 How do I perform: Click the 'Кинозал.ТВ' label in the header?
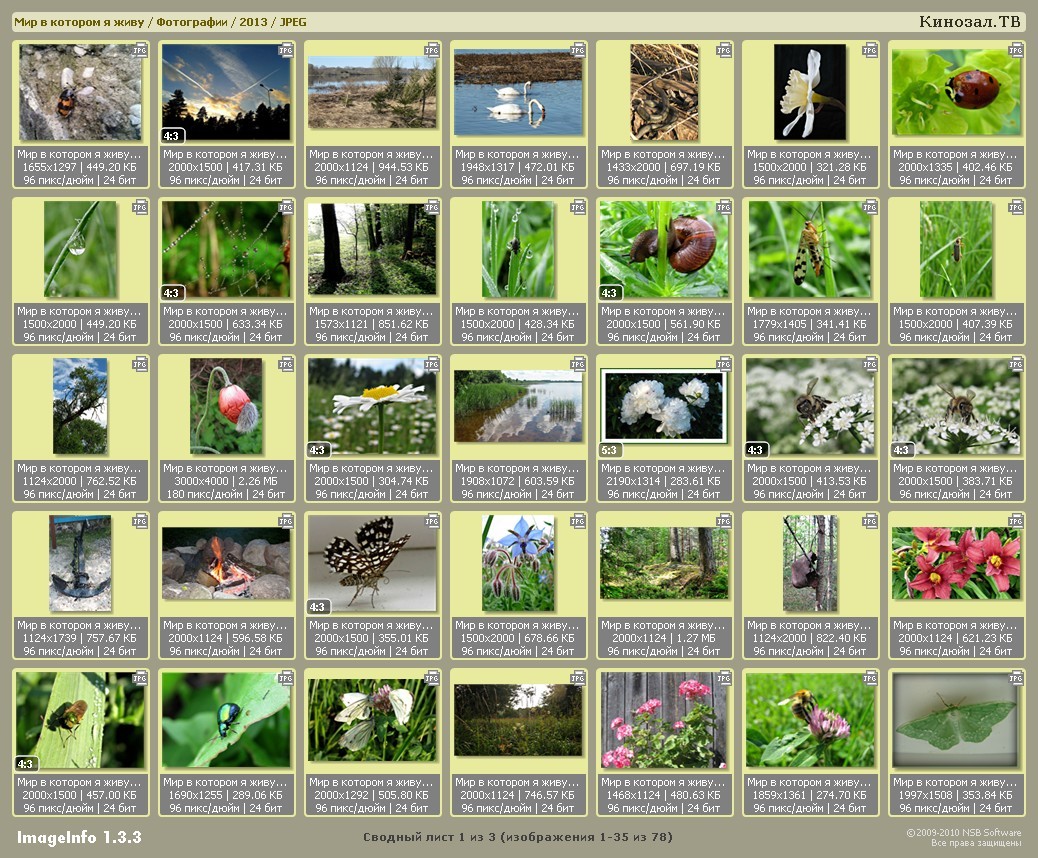coord(971,21)
